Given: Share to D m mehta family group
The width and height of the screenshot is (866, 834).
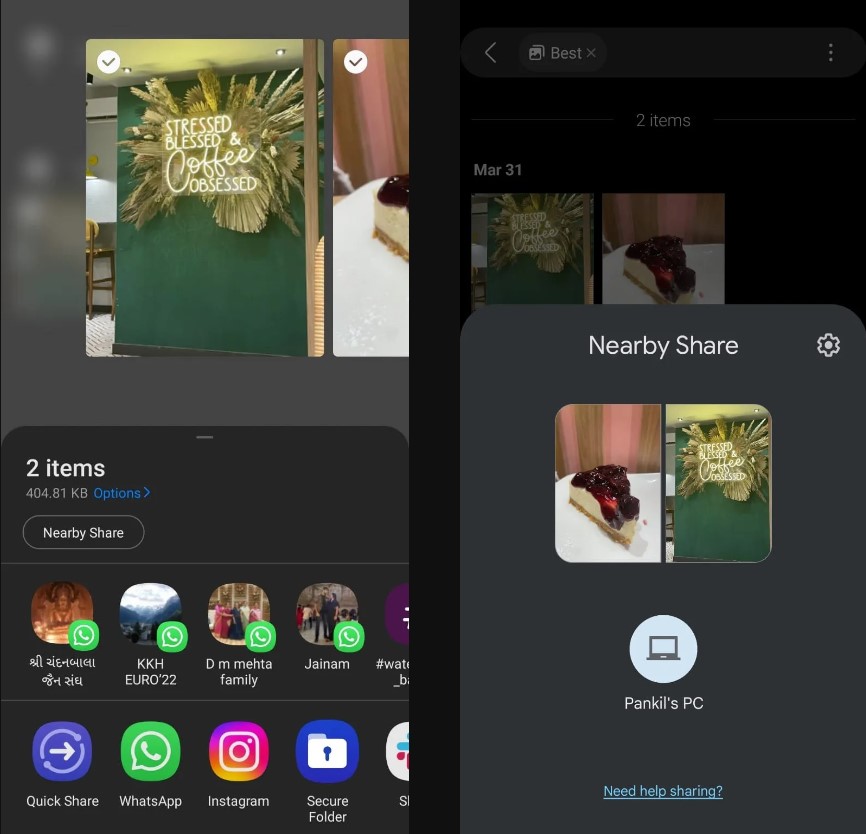Looking at the screenshot, I should tap(238, 615).
